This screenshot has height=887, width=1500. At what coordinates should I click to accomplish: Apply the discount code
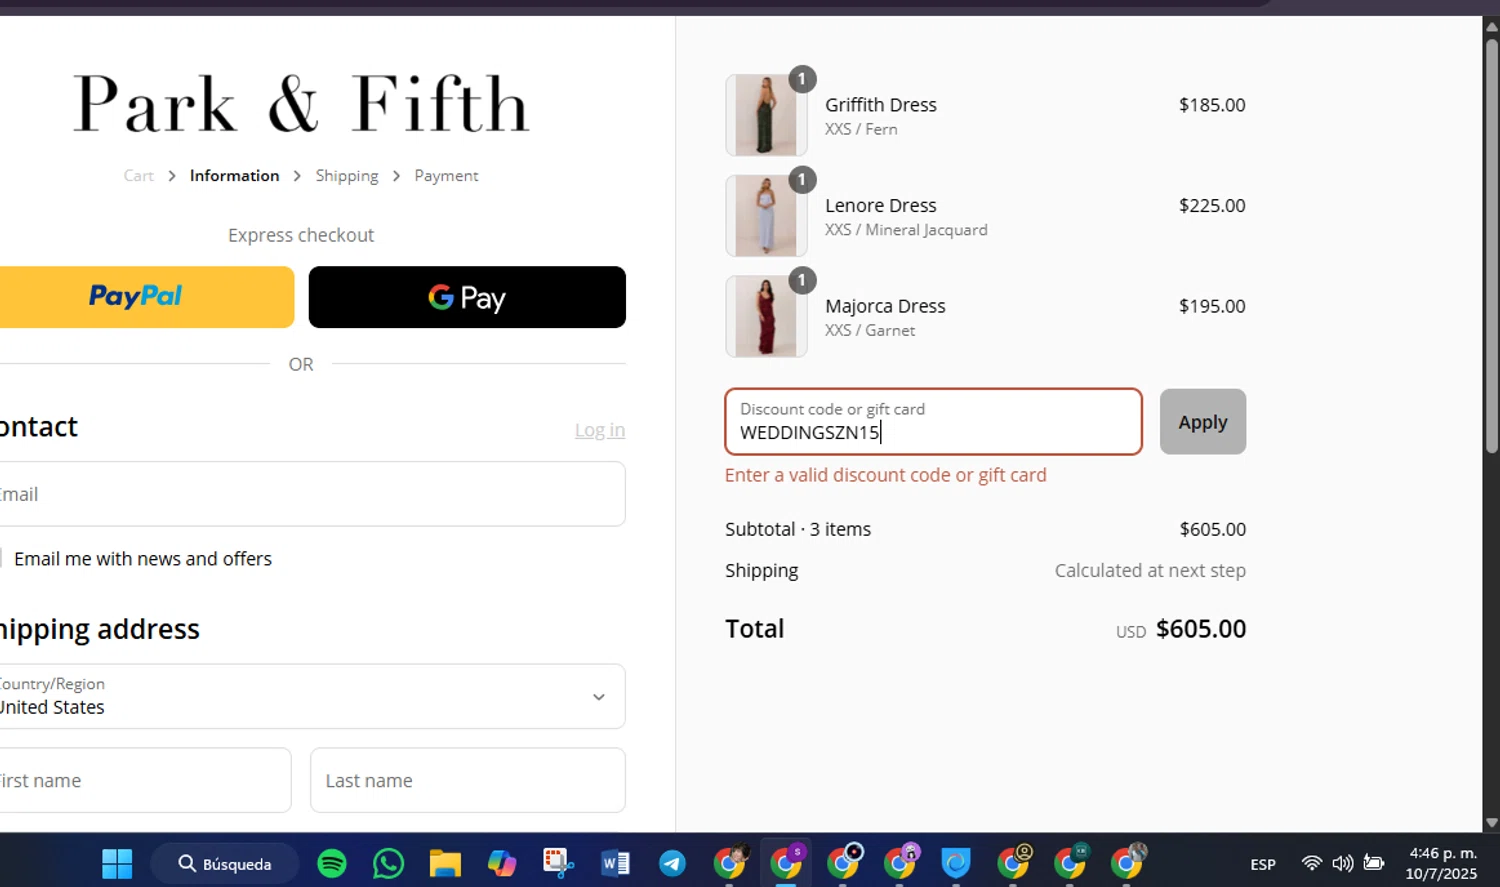click(x=1203, y=422)
